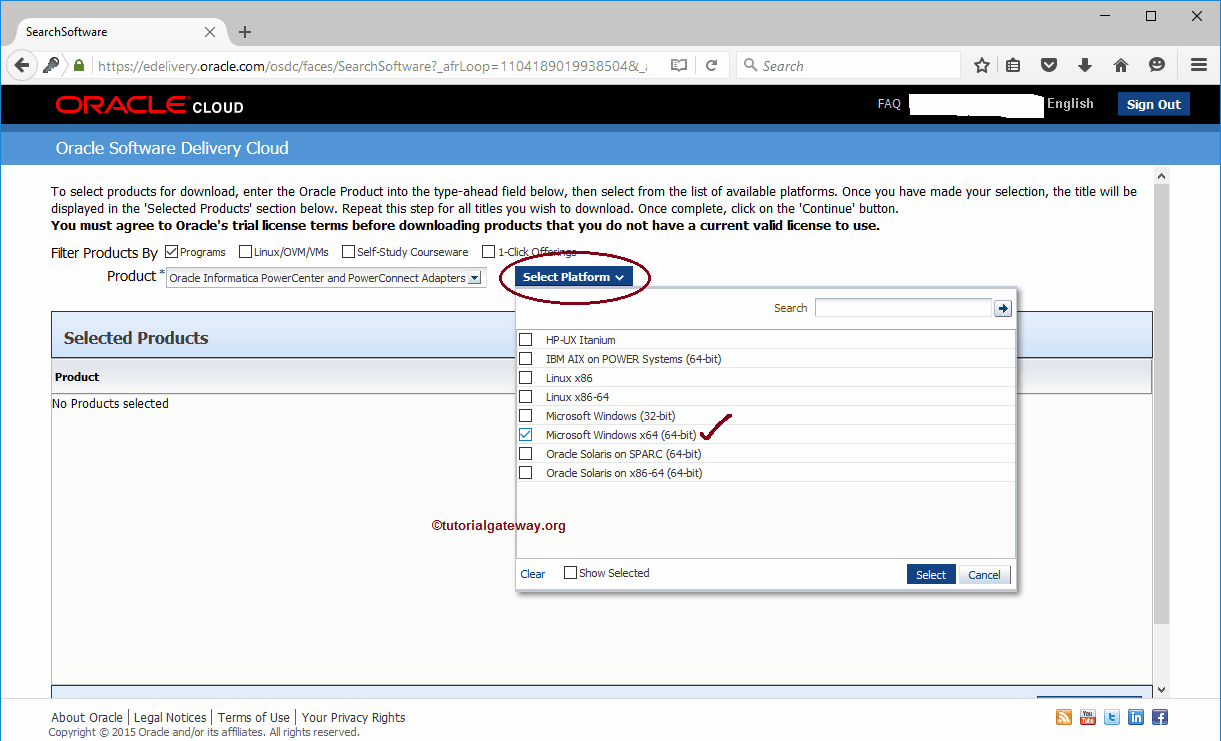Open the downloads arrow icon
1221x741 pixels.
tap(1085, 65)
